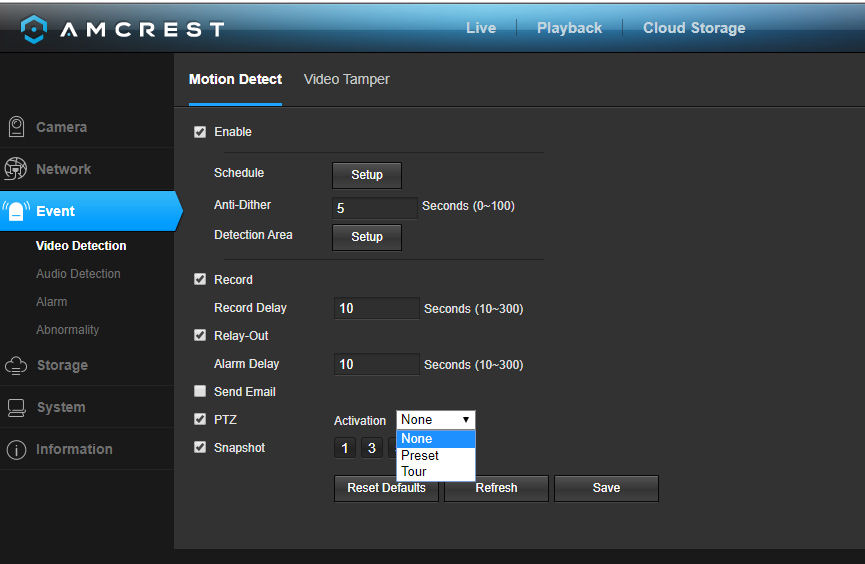The height and width of the screenshot is (564, 865).
Task: Switch to the Video Tamper tab
Action: (x=346, y=79)
